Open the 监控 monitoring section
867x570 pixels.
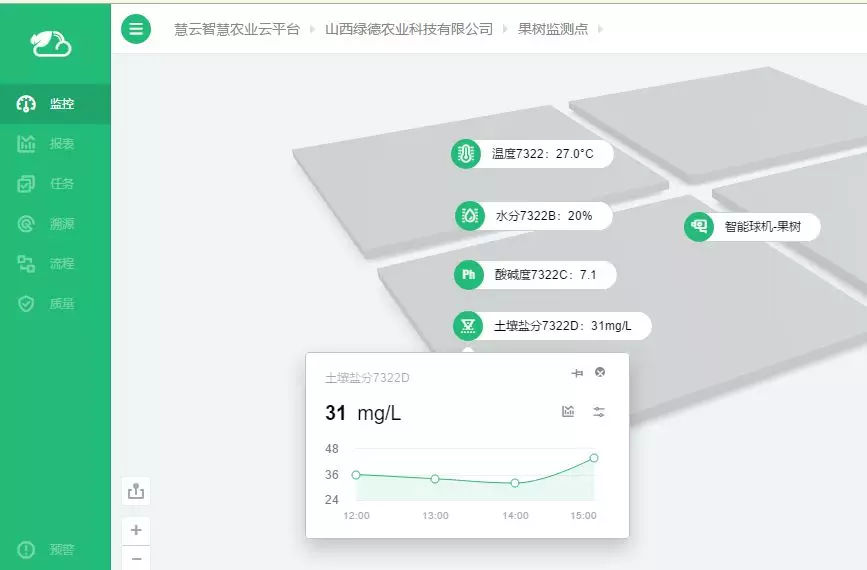[x=47, y=104]
